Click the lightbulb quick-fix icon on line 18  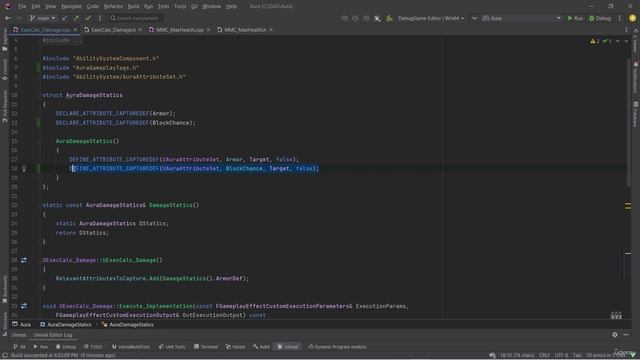click(x=24, y=168)
